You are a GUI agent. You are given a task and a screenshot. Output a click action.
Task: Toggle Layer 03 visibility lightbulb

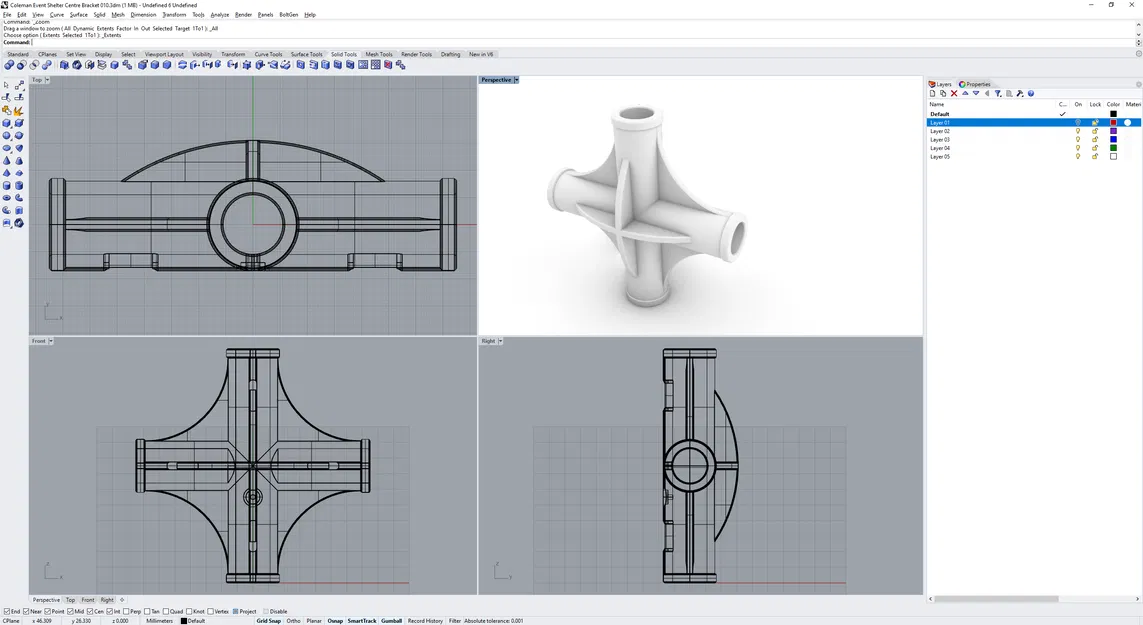pos(1078,140)
